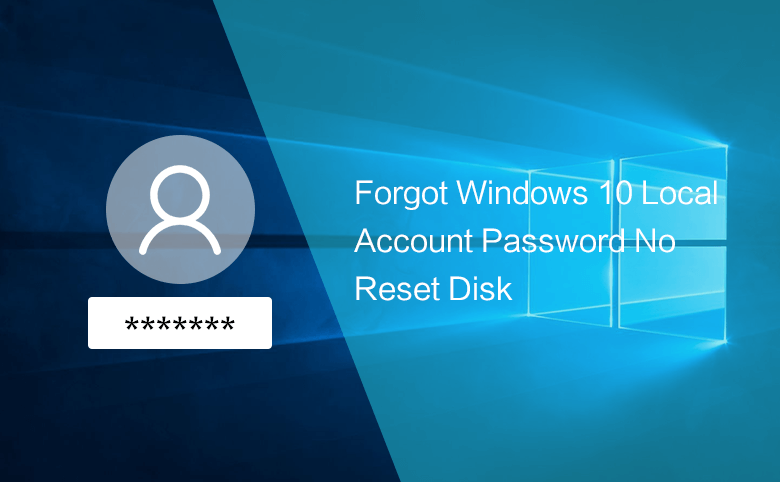Click the first asterisk in the password box
This screenshot has width=780, height=482.
(x=132, y=325)
